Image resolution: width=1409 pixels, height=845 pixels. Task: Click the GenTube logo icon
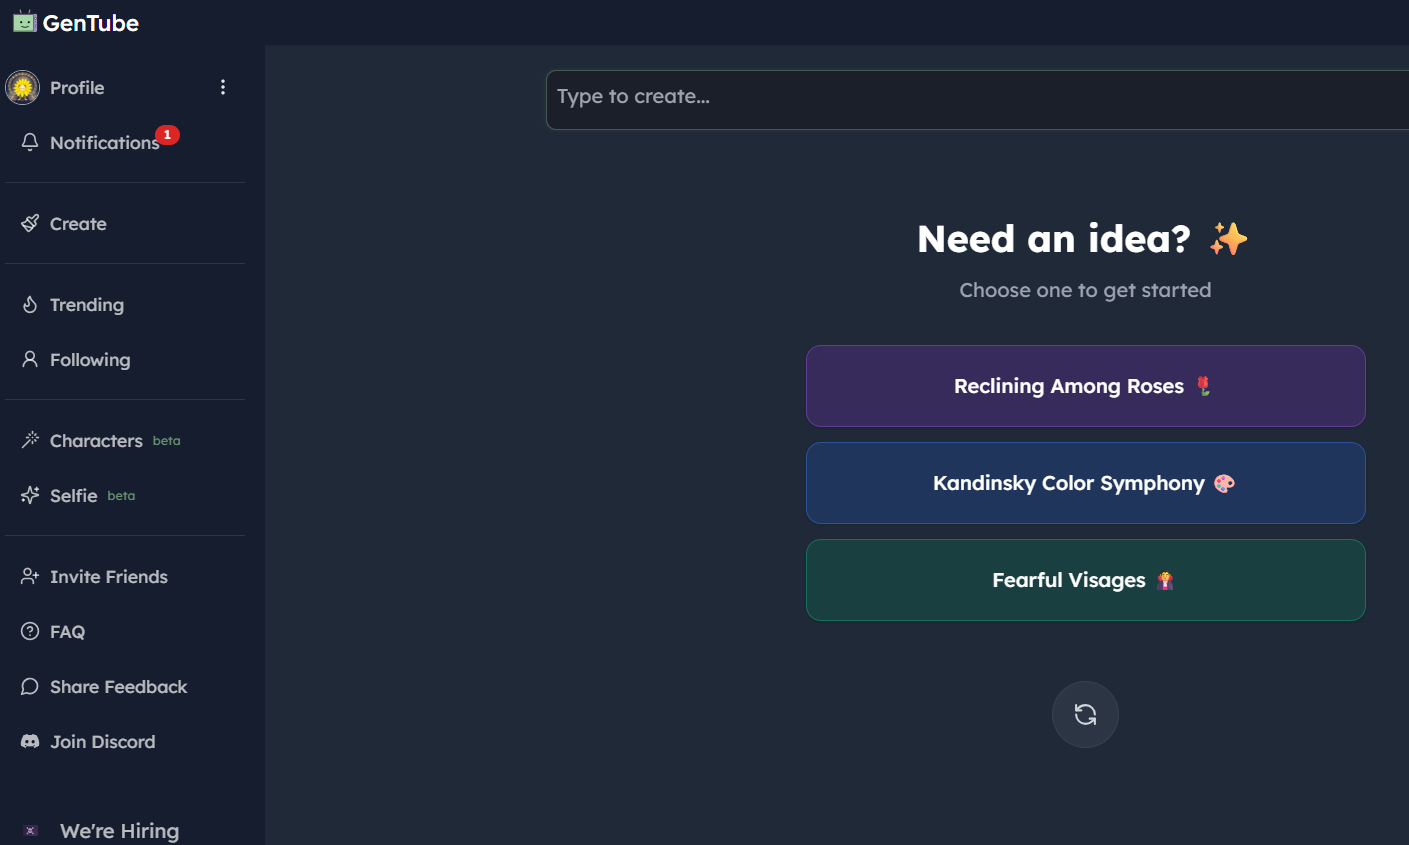[25, 22]
